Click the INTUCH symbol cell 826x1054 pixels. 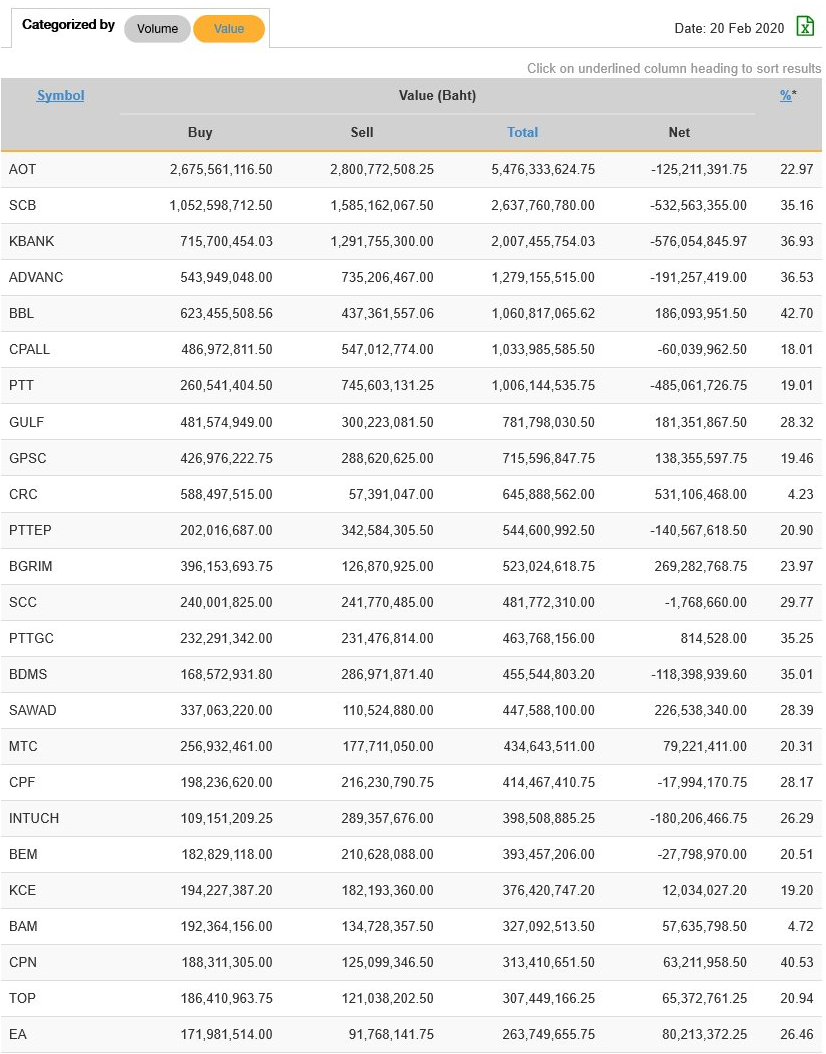pos(34,818)
